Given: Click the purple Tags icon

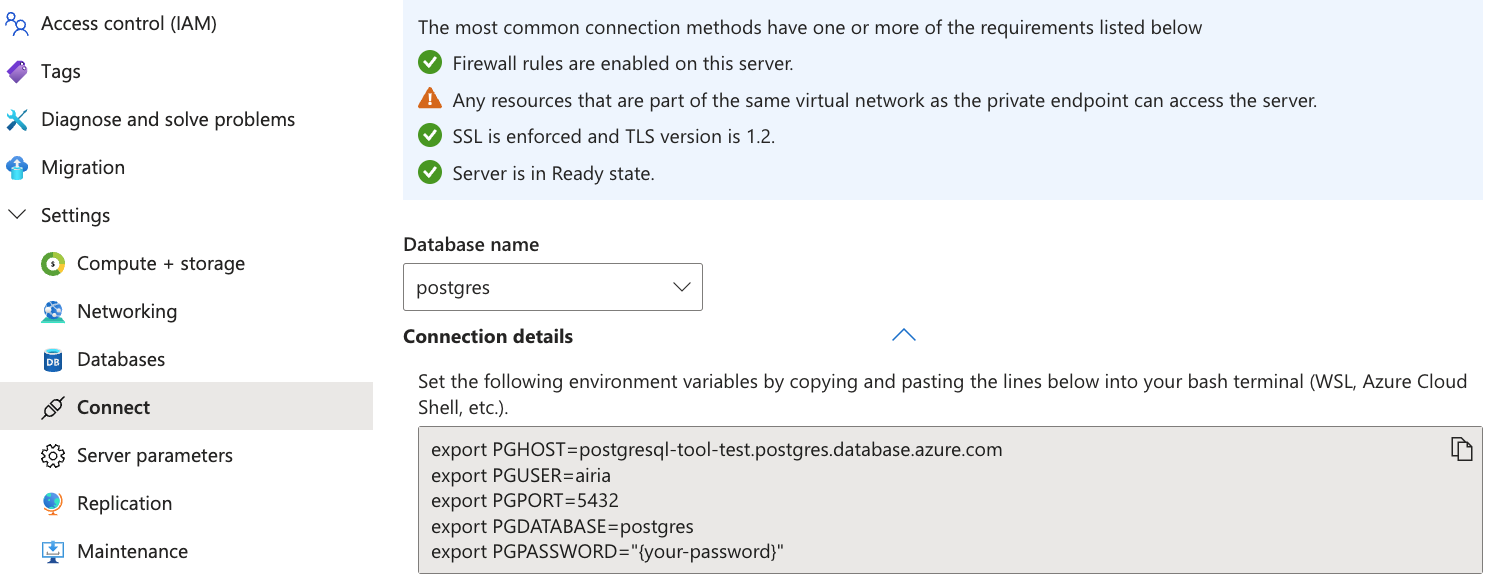Looking at the screenshot, I should point(17,71).
